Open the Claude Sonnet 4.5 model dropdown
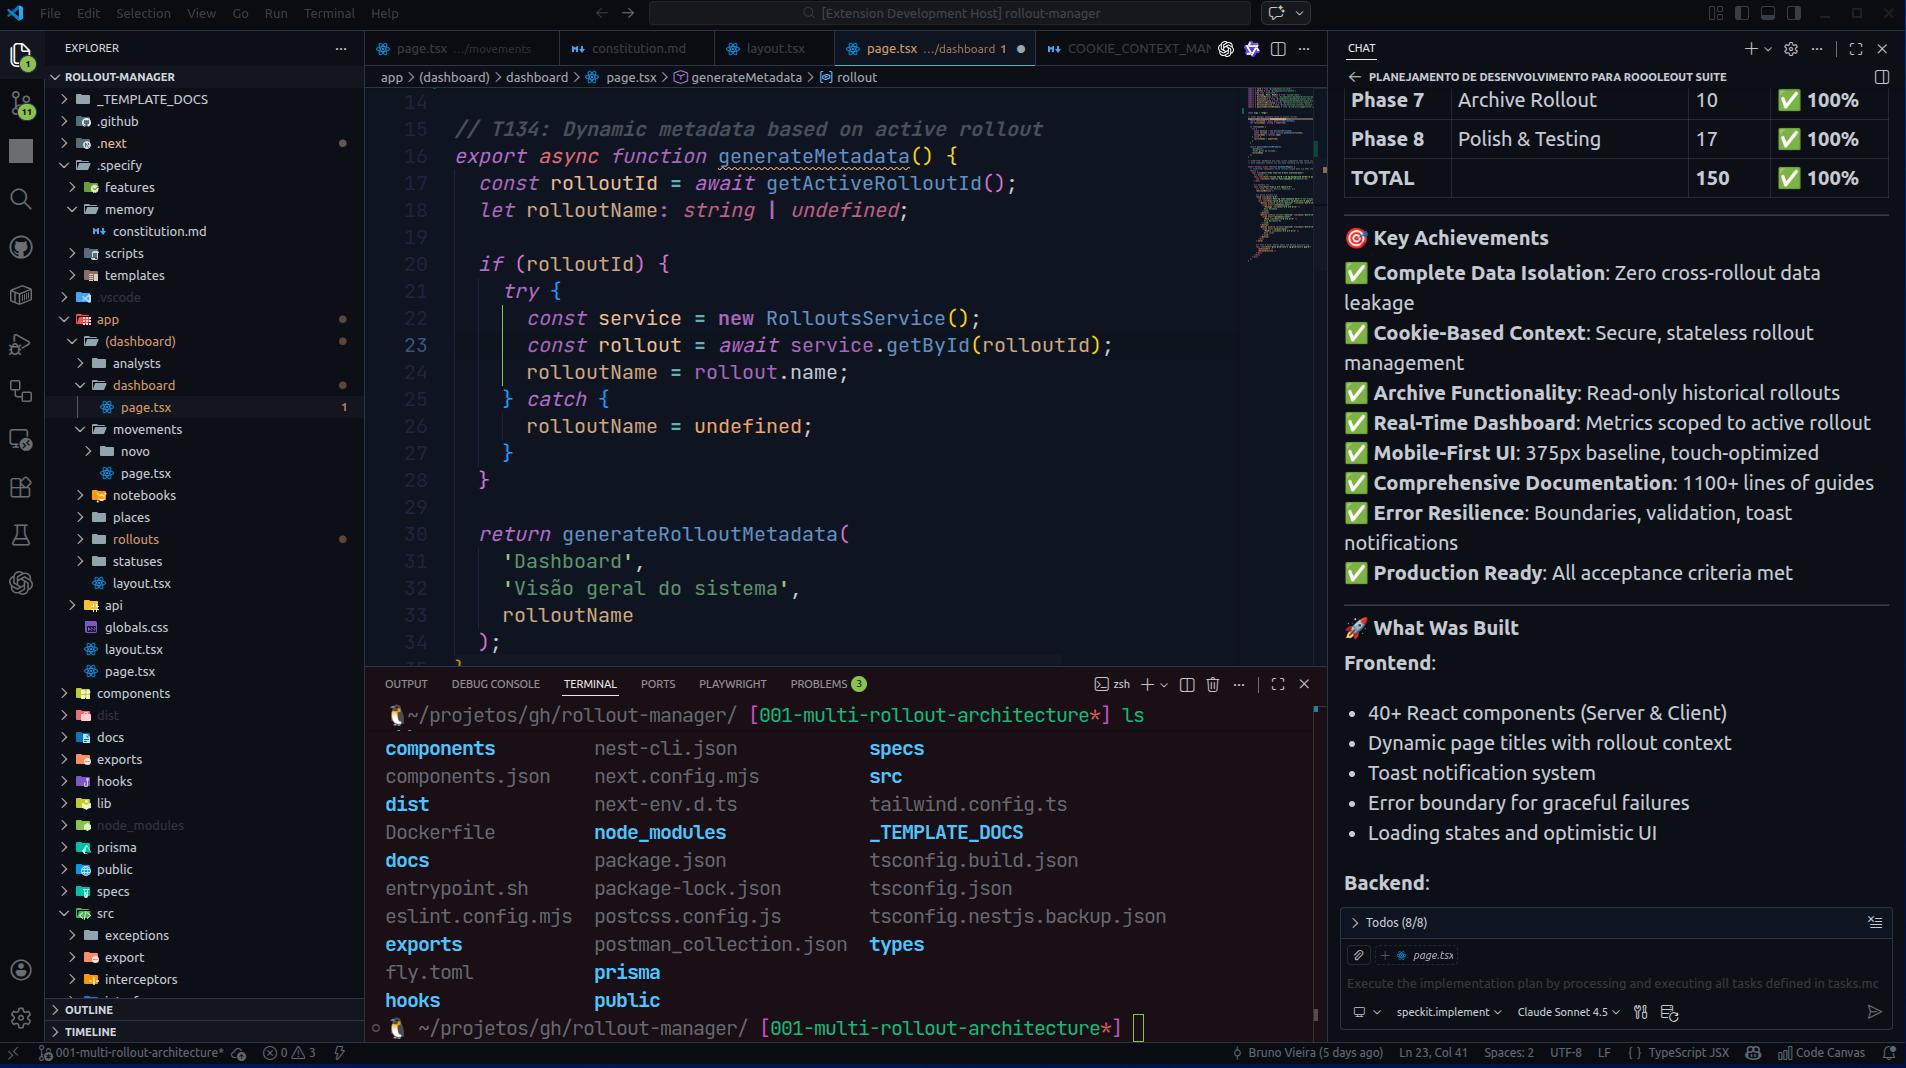Viewport: 1906px width, 1068px height. click(1565, 1012)
